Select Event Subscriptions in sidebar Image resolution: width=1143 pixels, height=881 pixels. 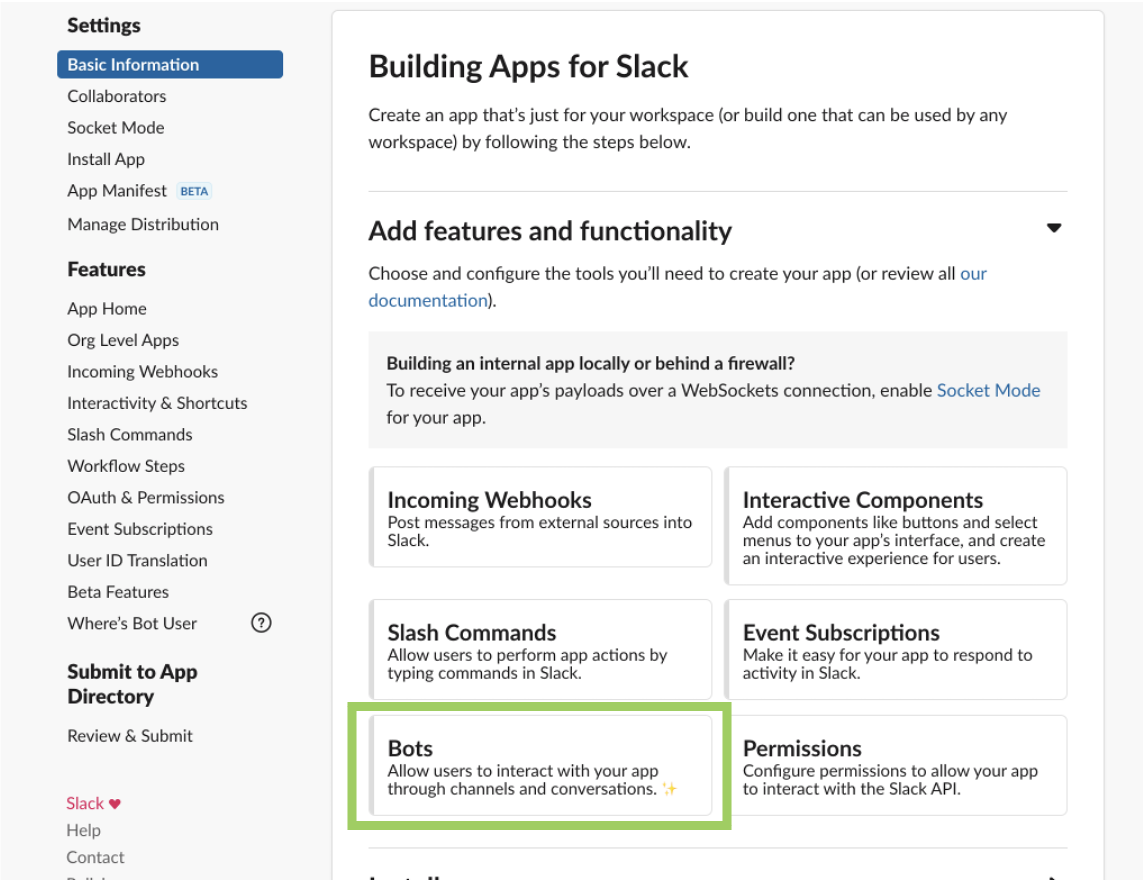tap(140, 529)
